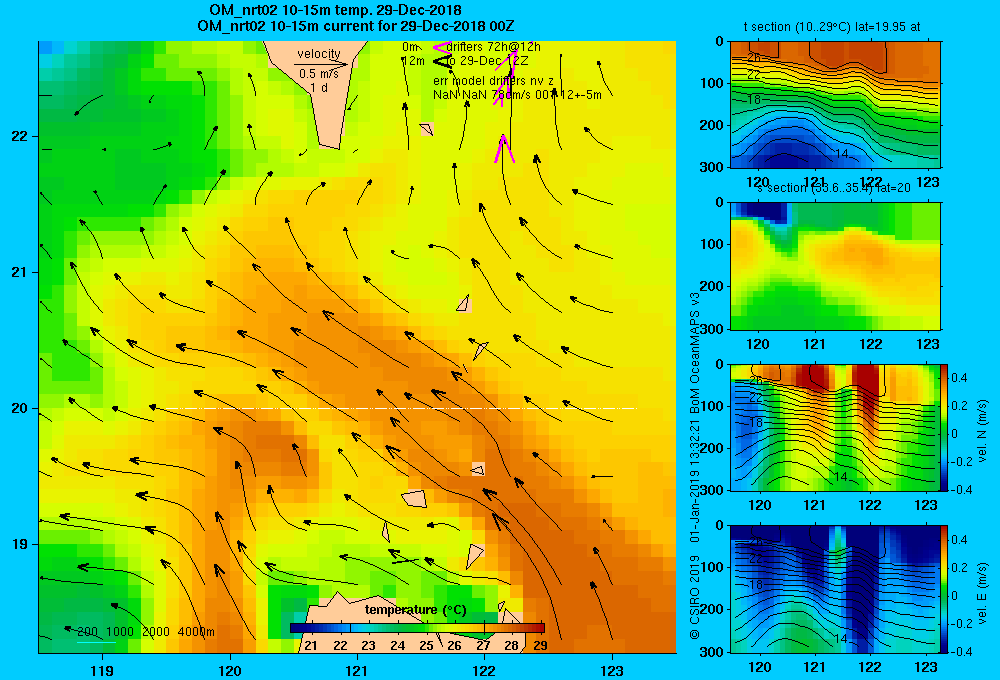
Task: Click the main map's latitude label 21
Action: (x=20, y=272)
